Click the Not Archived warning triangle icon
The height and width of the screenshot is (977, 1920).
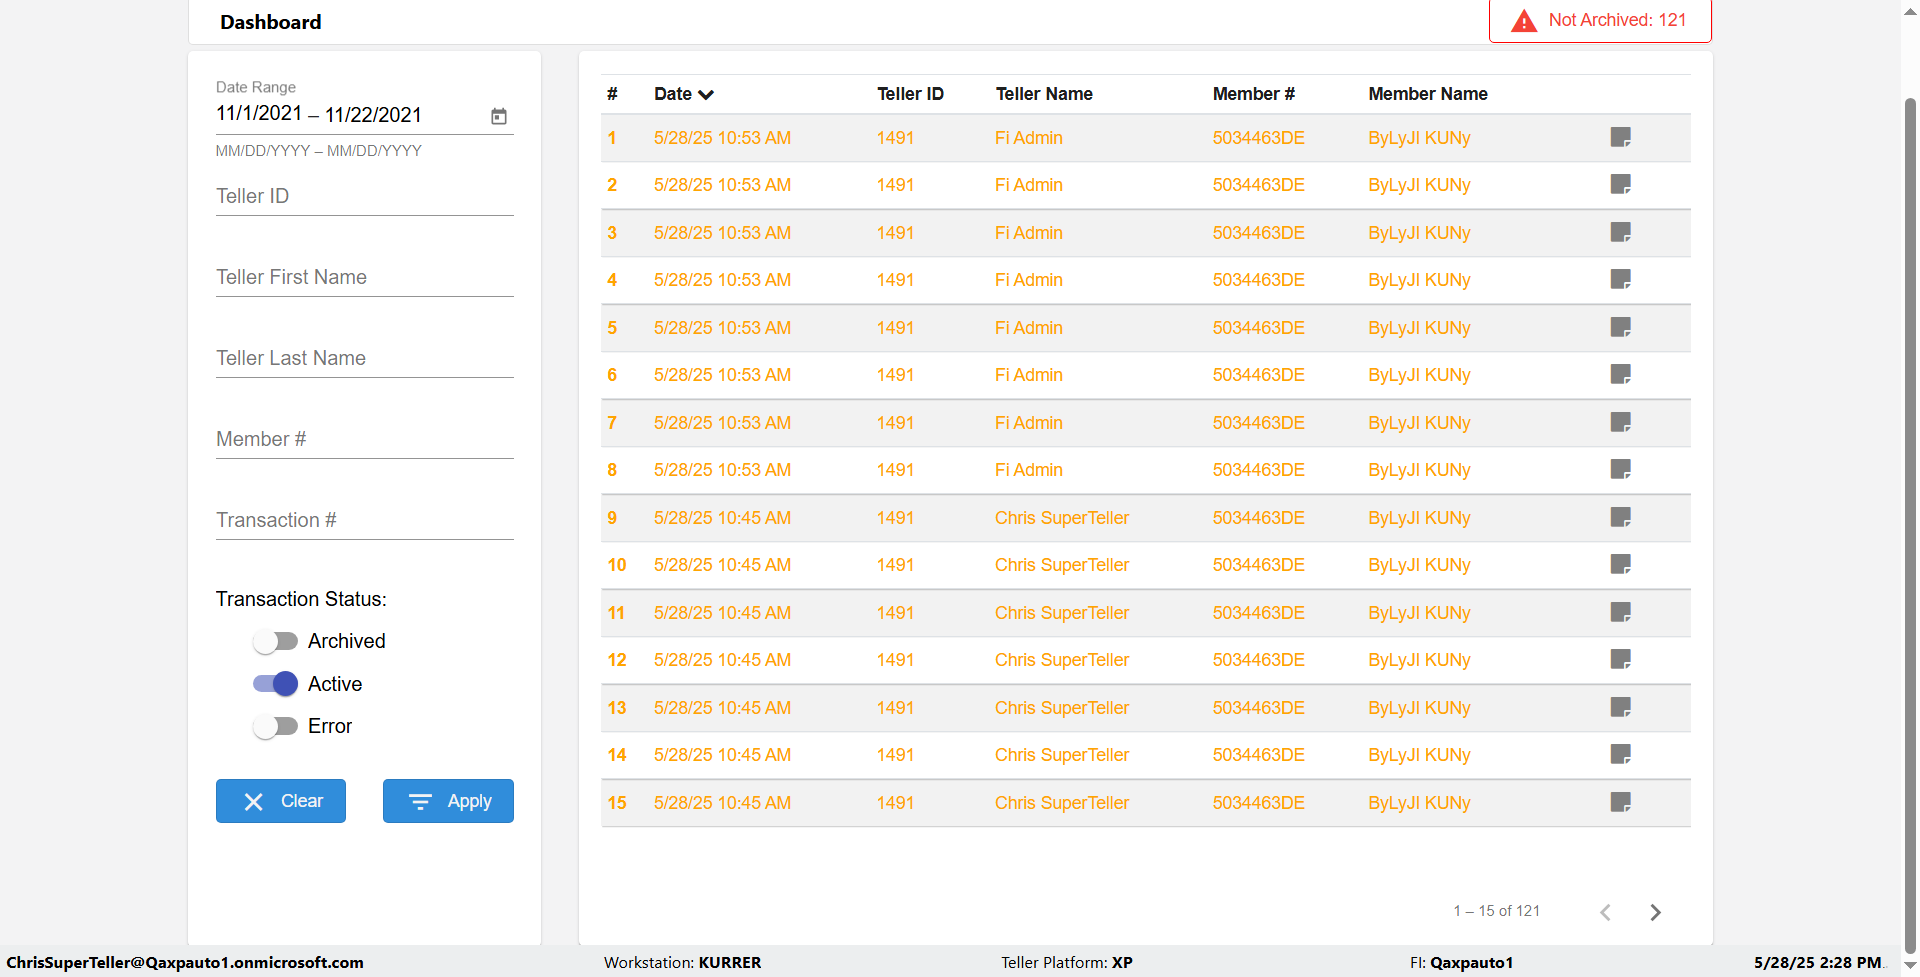tap(1523, 21)
